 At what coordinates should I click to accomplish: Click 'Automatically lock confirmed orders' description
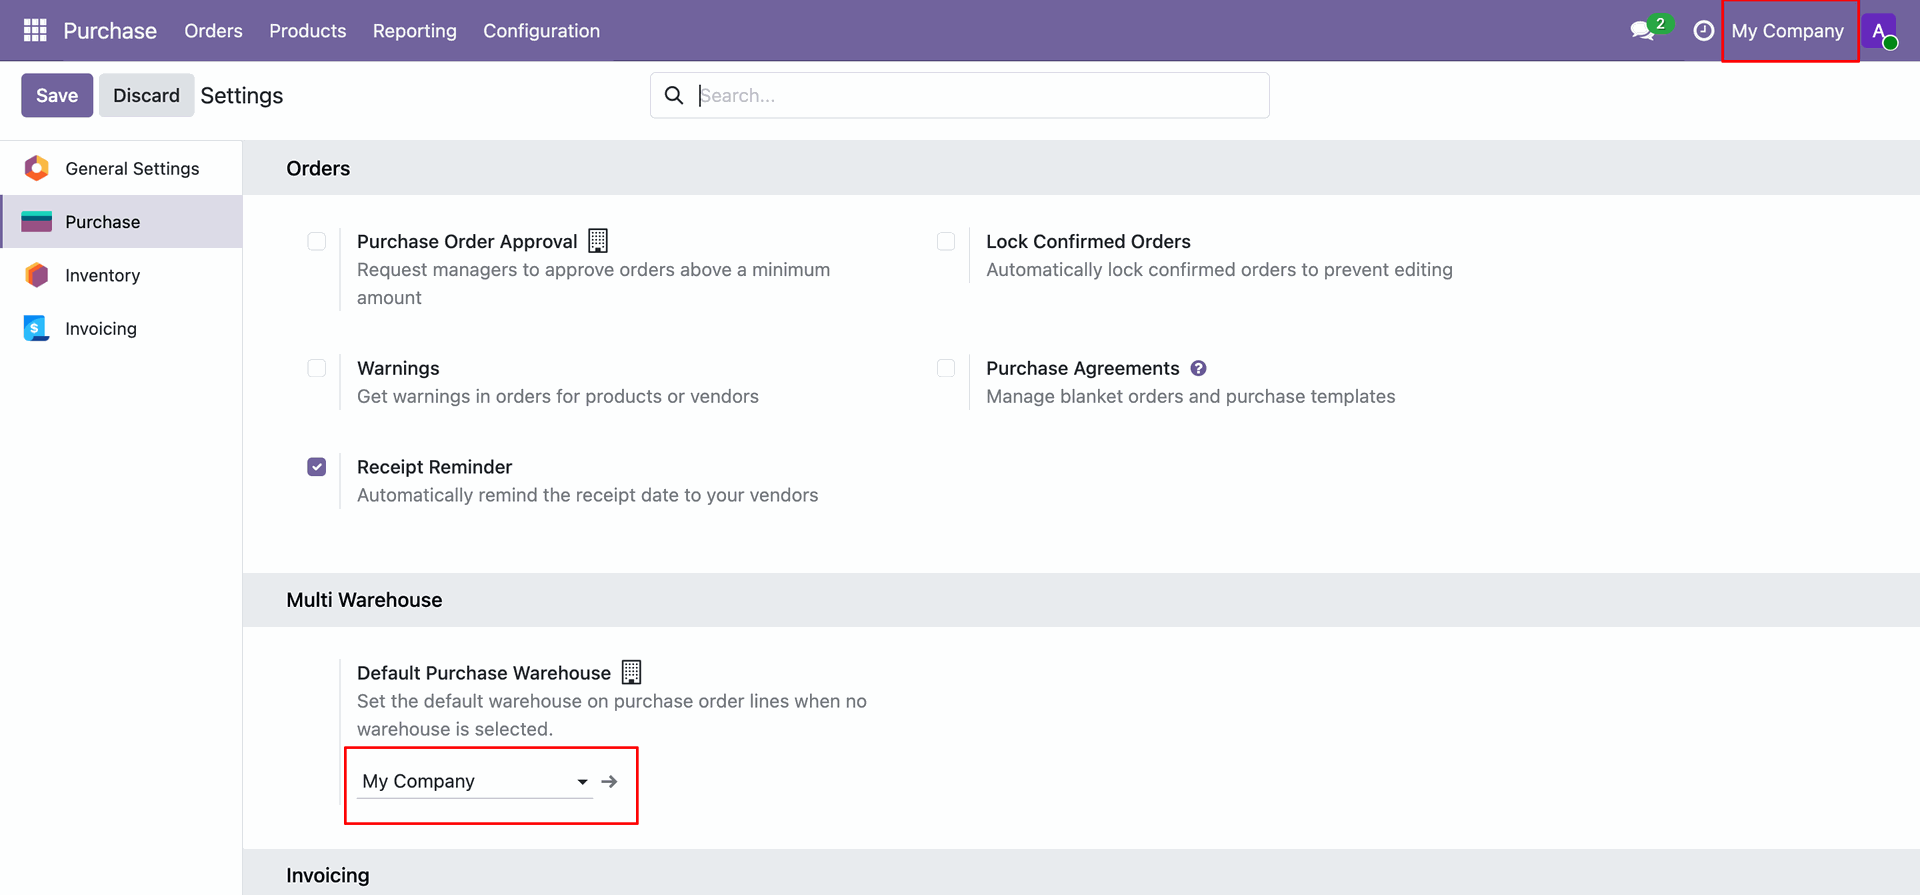[1219, 269]
